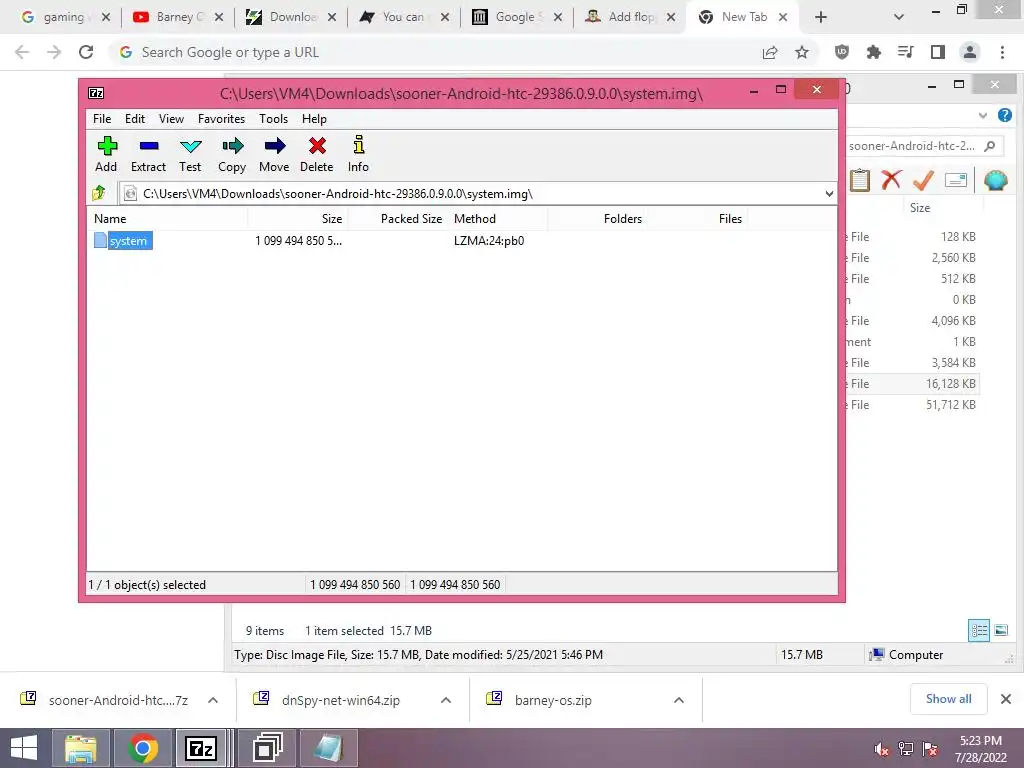Sort by Name column
Screen dimensions: 1024x768
167,219
